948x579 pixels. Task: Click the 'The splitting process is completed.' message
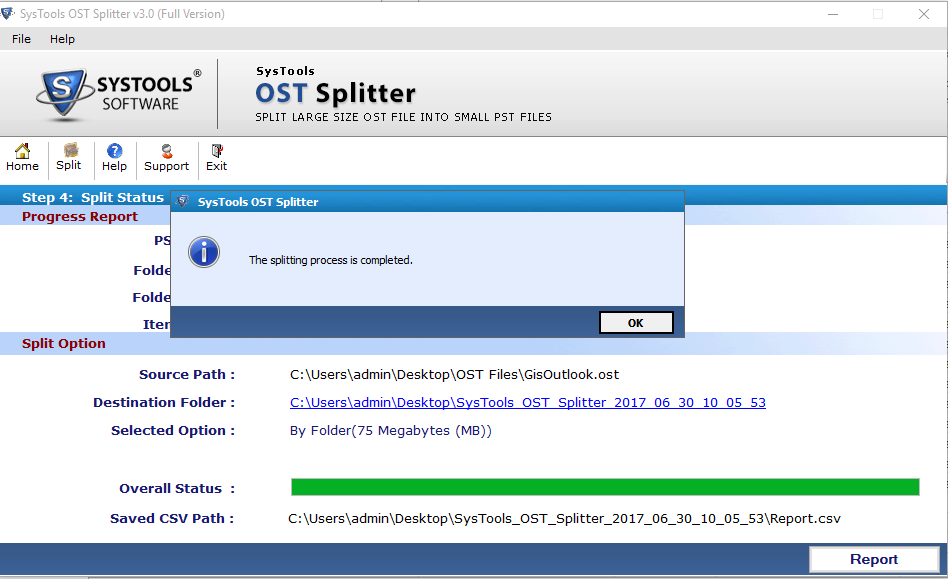point(331,260)
